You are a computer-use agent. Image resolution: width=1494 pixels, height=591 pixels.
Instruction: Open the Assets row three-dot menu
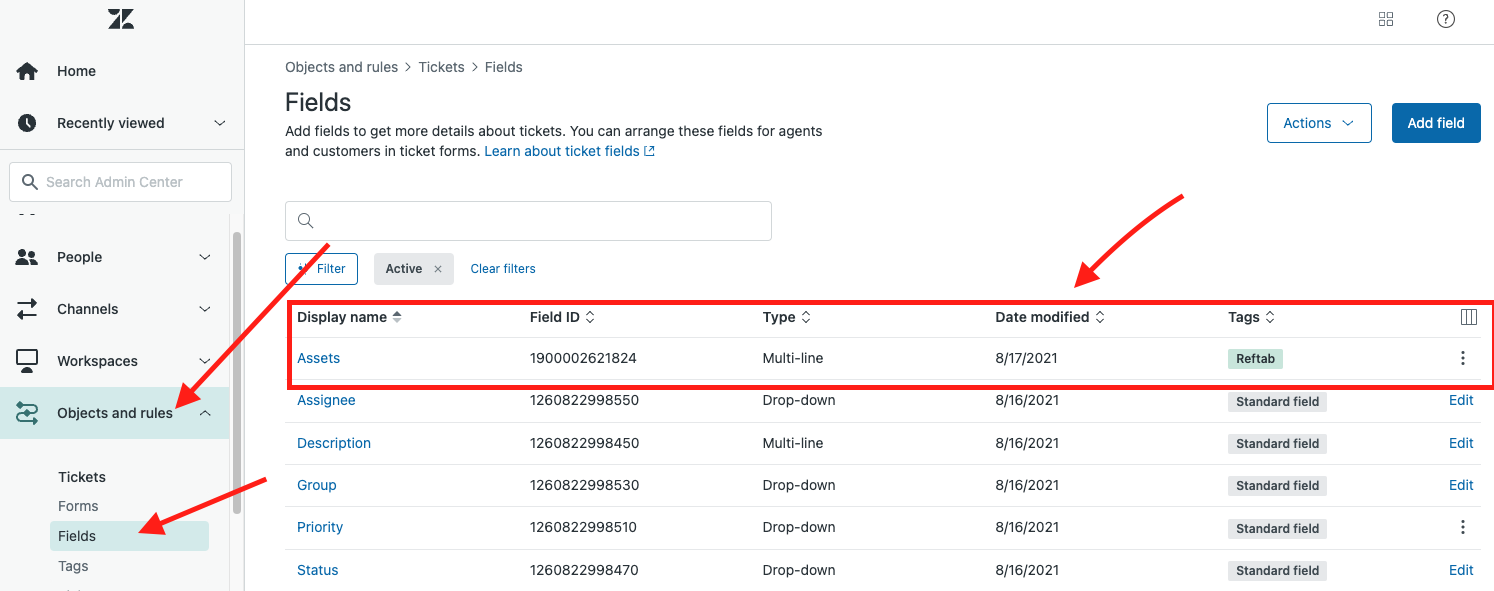(1462, 358)
